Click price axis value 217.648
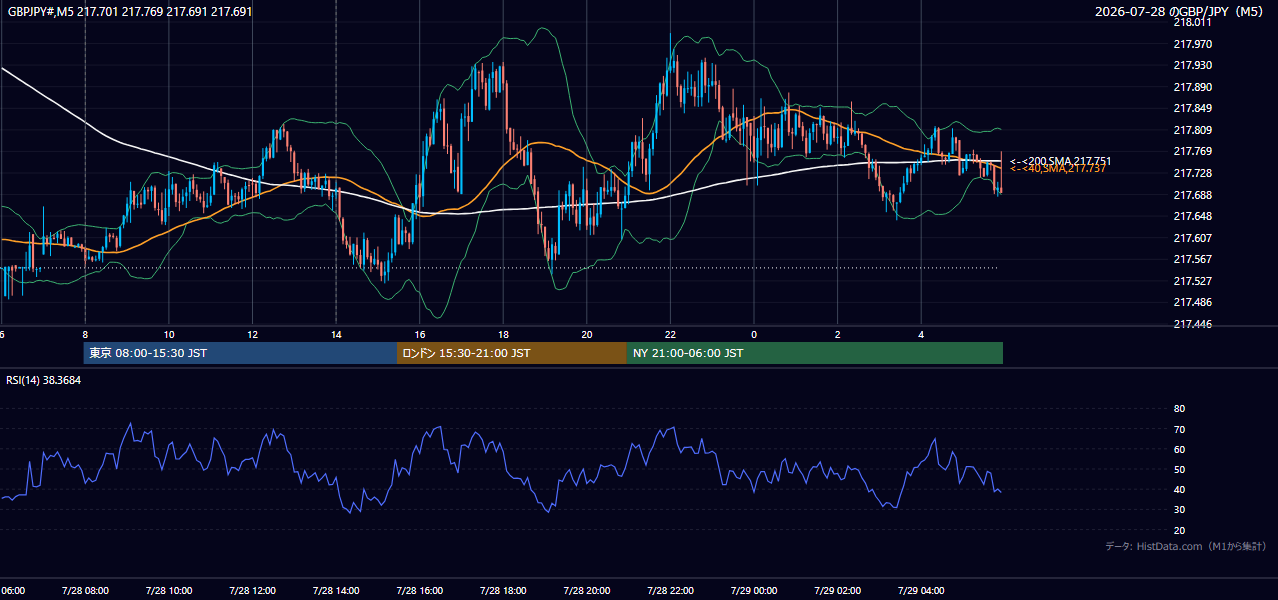 click(1192, 216)
